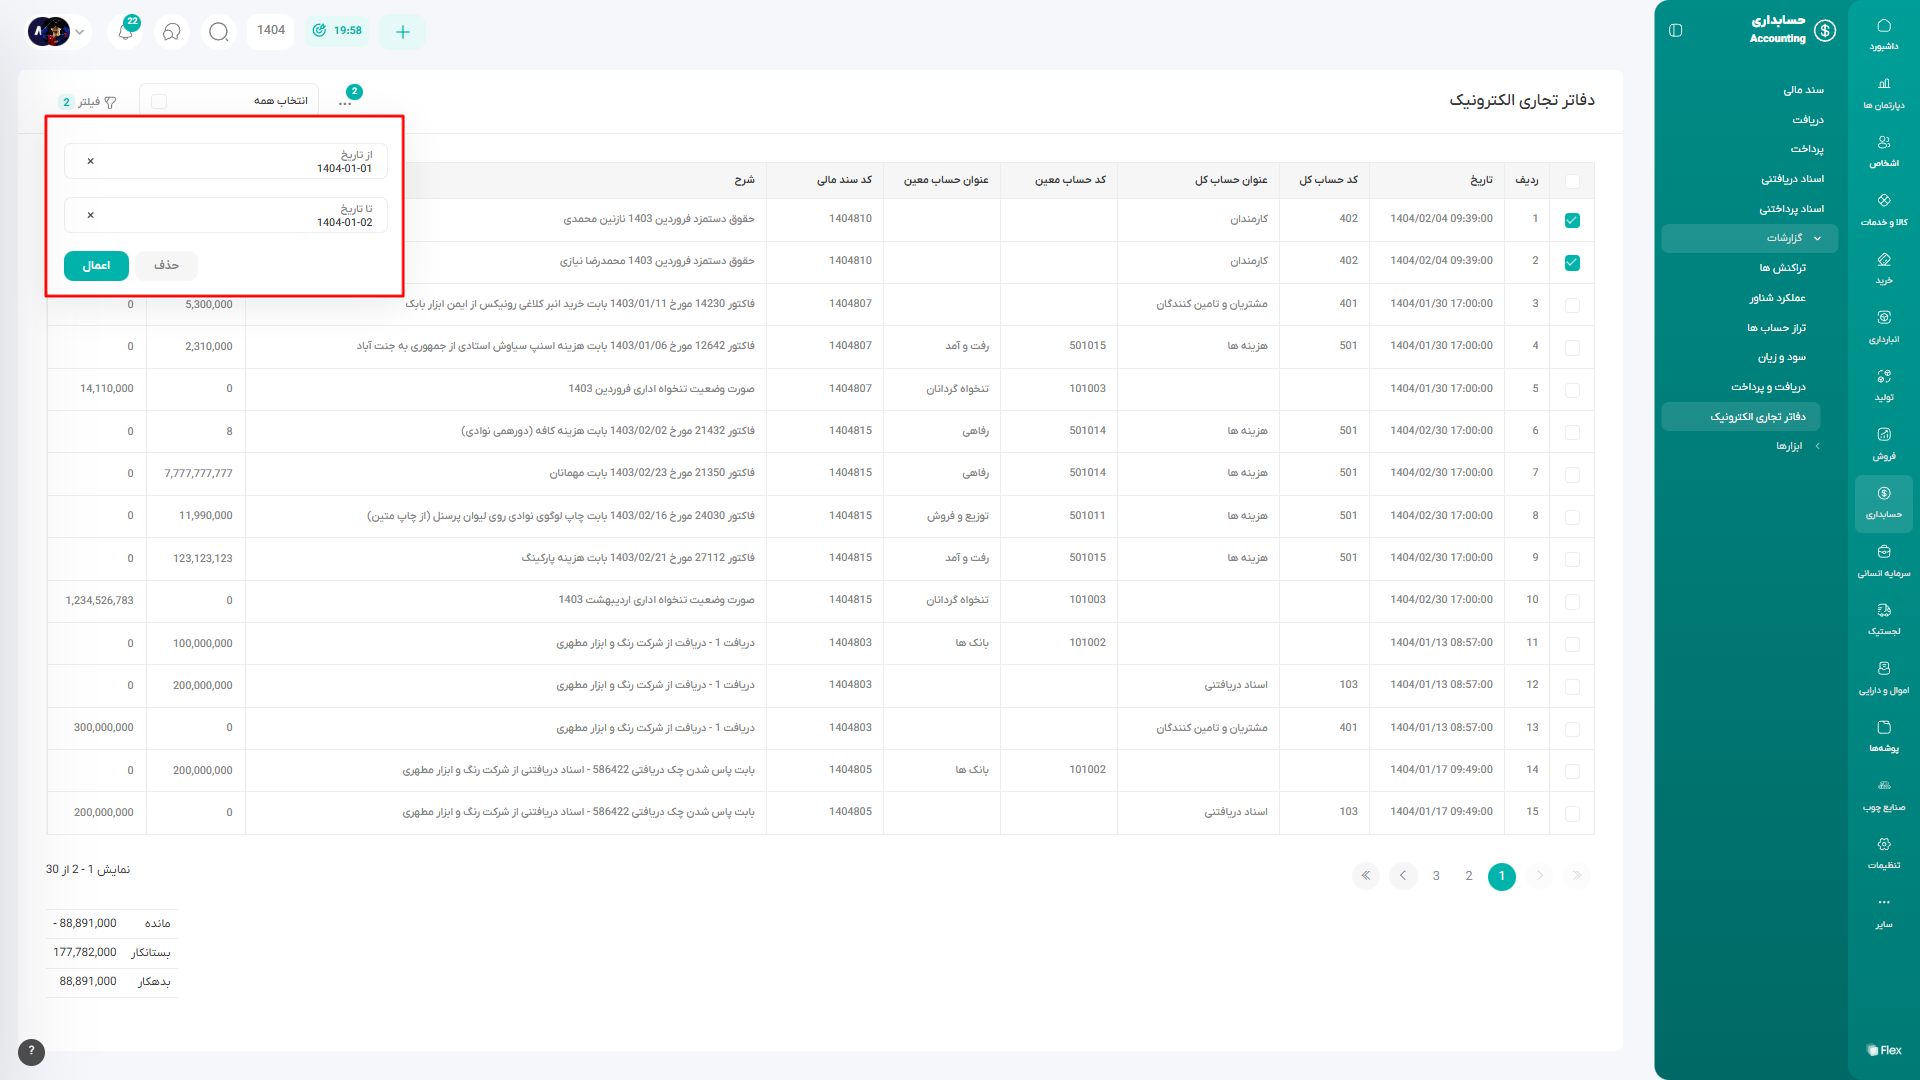Uncheck the row 1 checkbox
This screenshot has height=1080, width=1920.
[x=1572, y=220]
